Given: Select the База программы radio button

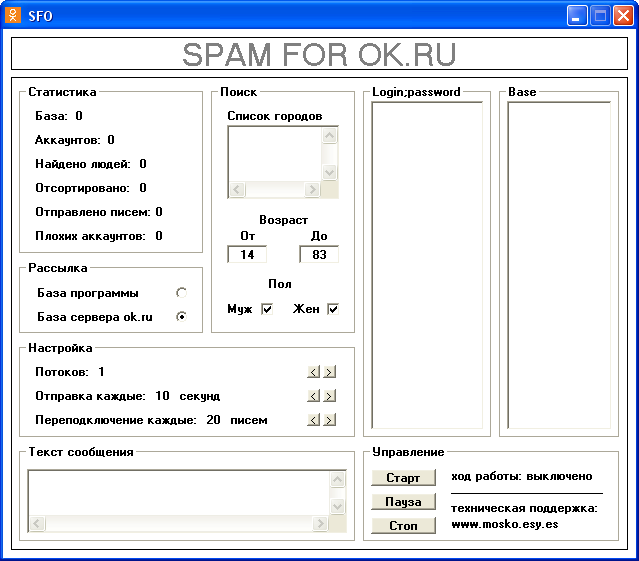Looking at the screenshot, I should (181, 293).
